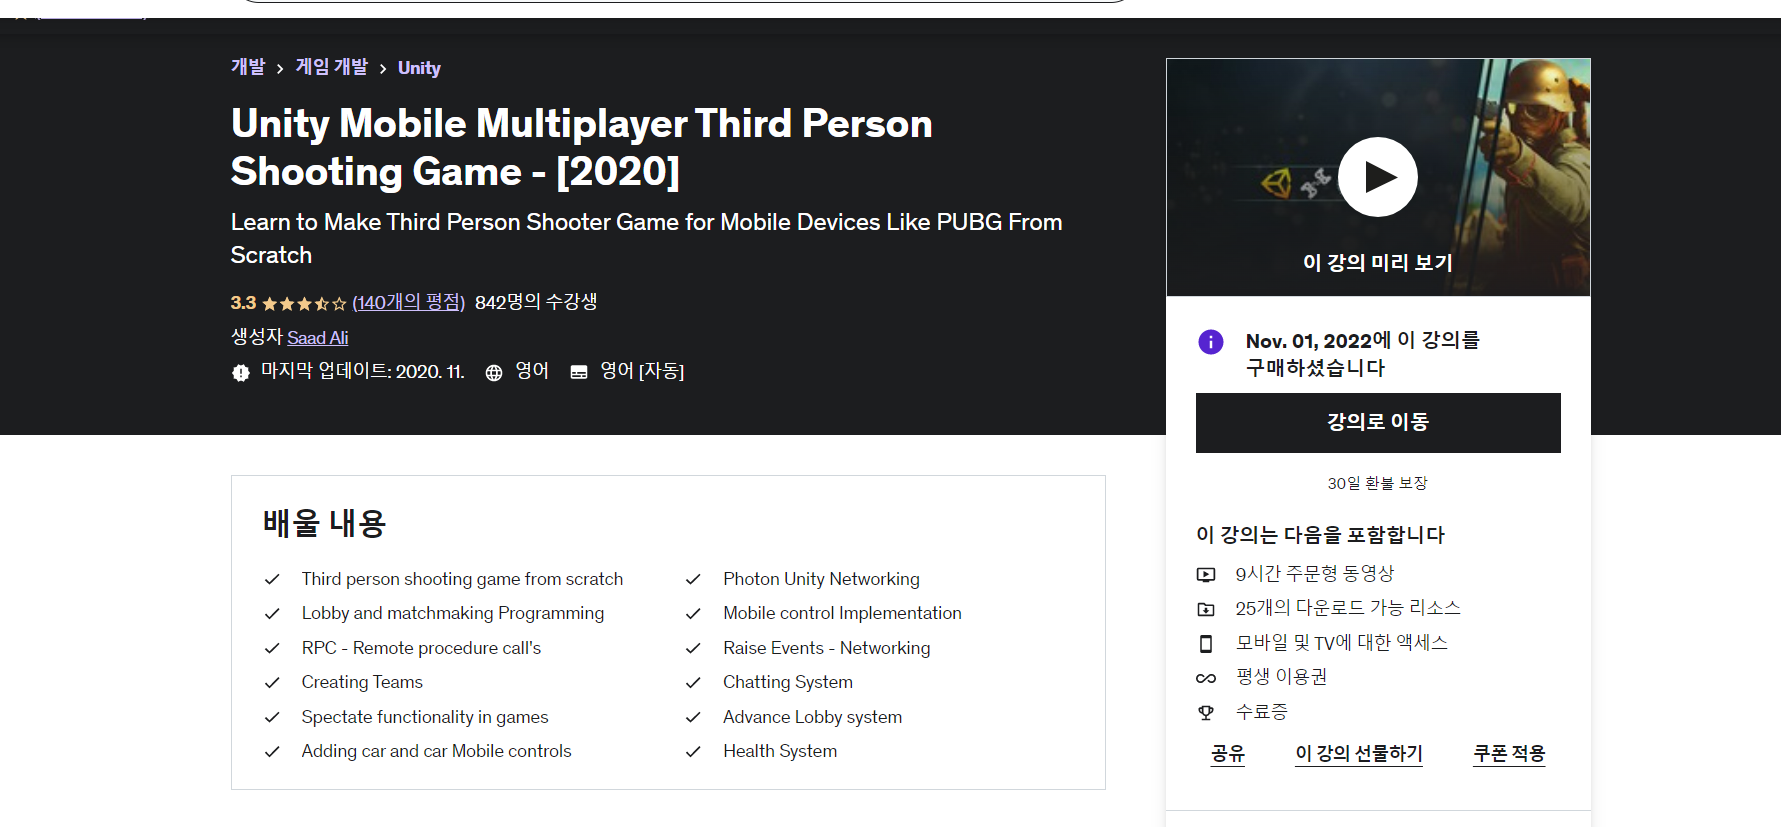The width and height of the screenshot is (1781, 827).
Task: Click the course subtitle description
Action: (x=646, y=238)
